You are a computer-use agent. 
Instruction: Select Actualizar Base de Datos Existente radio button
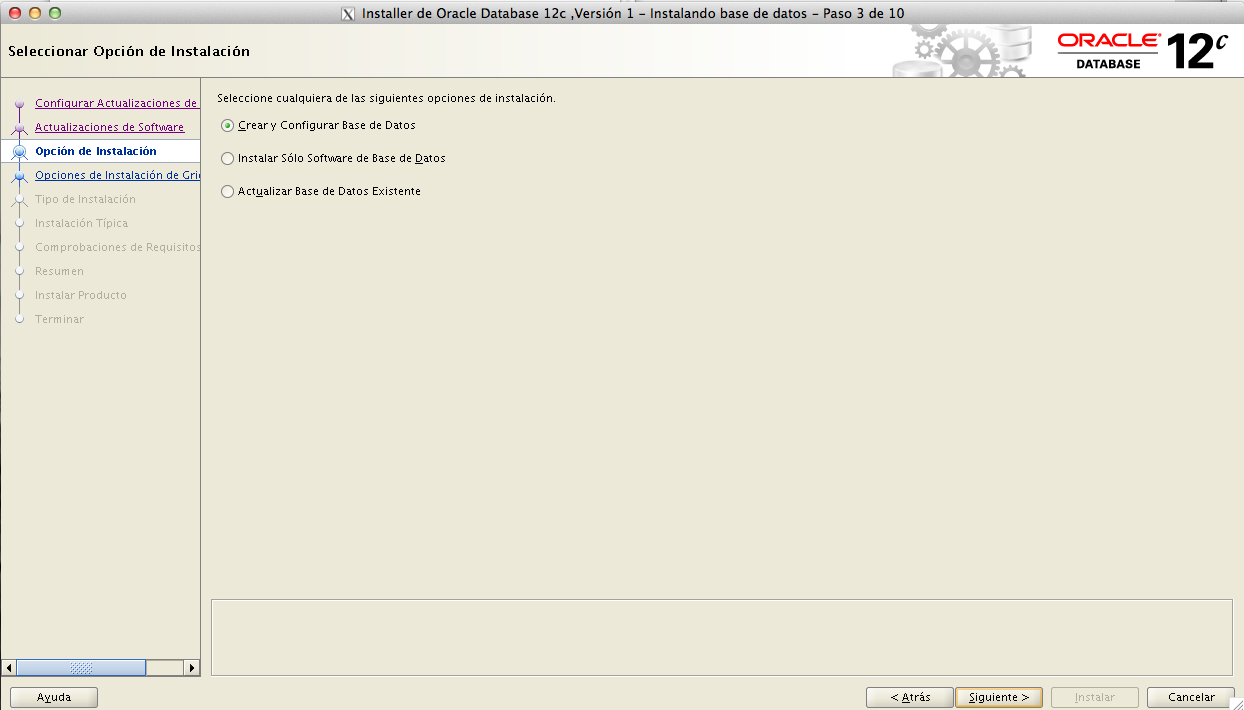(x=228, y=192)
